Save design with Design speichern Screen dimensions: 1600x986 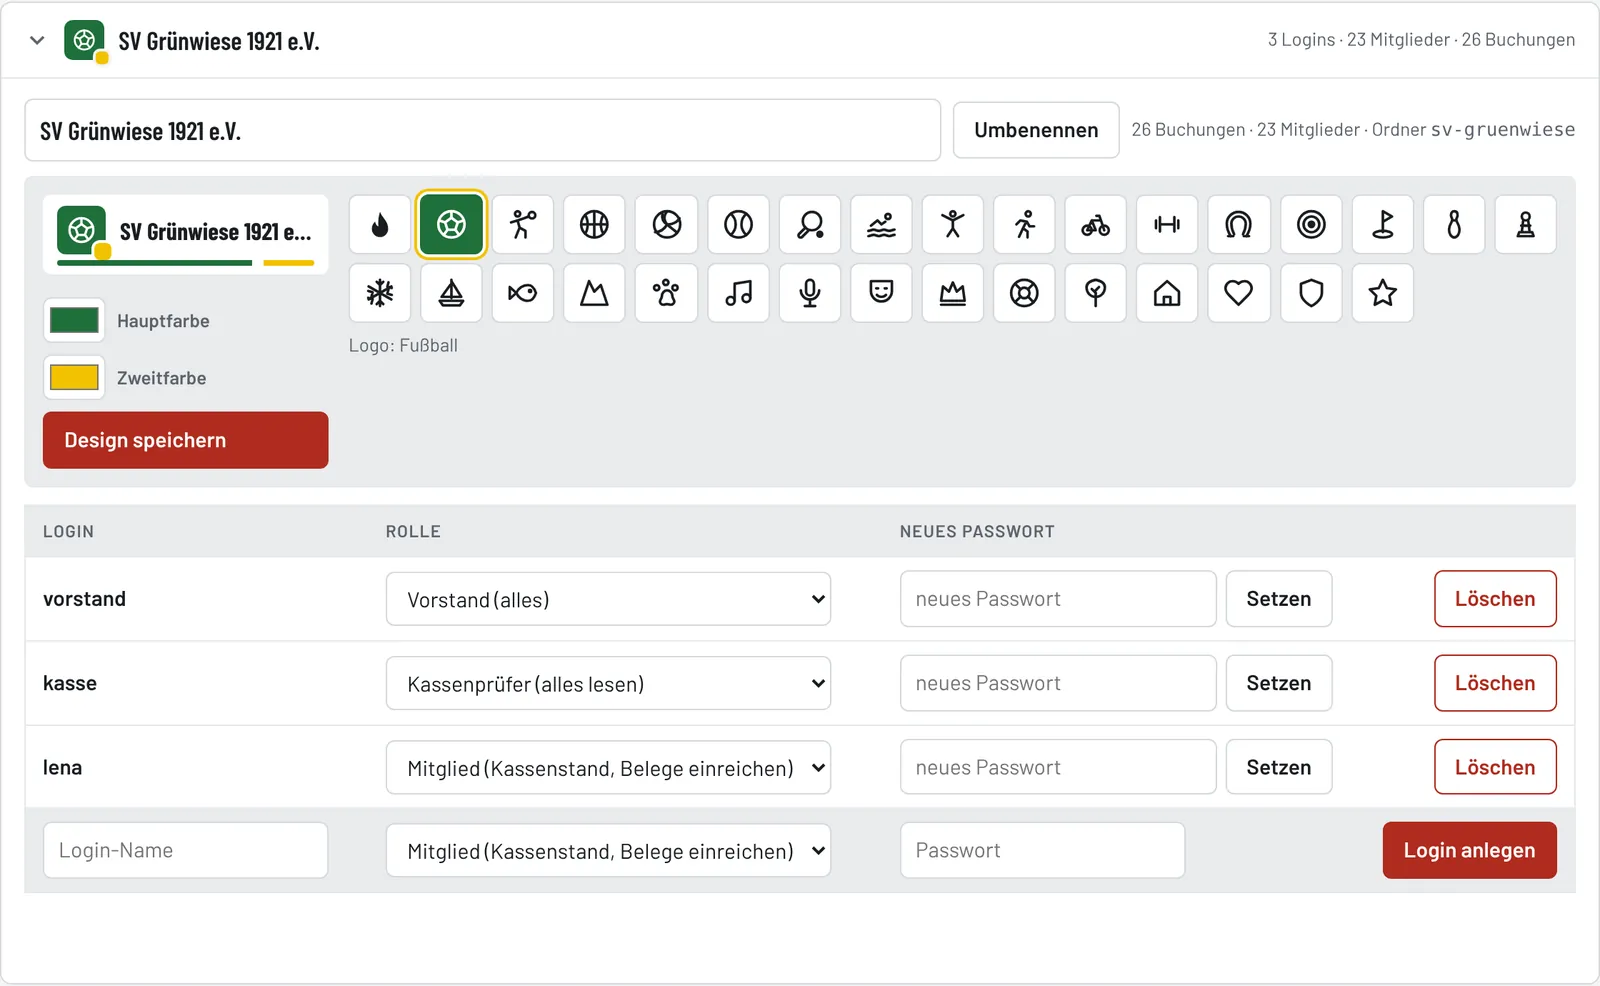185,440
